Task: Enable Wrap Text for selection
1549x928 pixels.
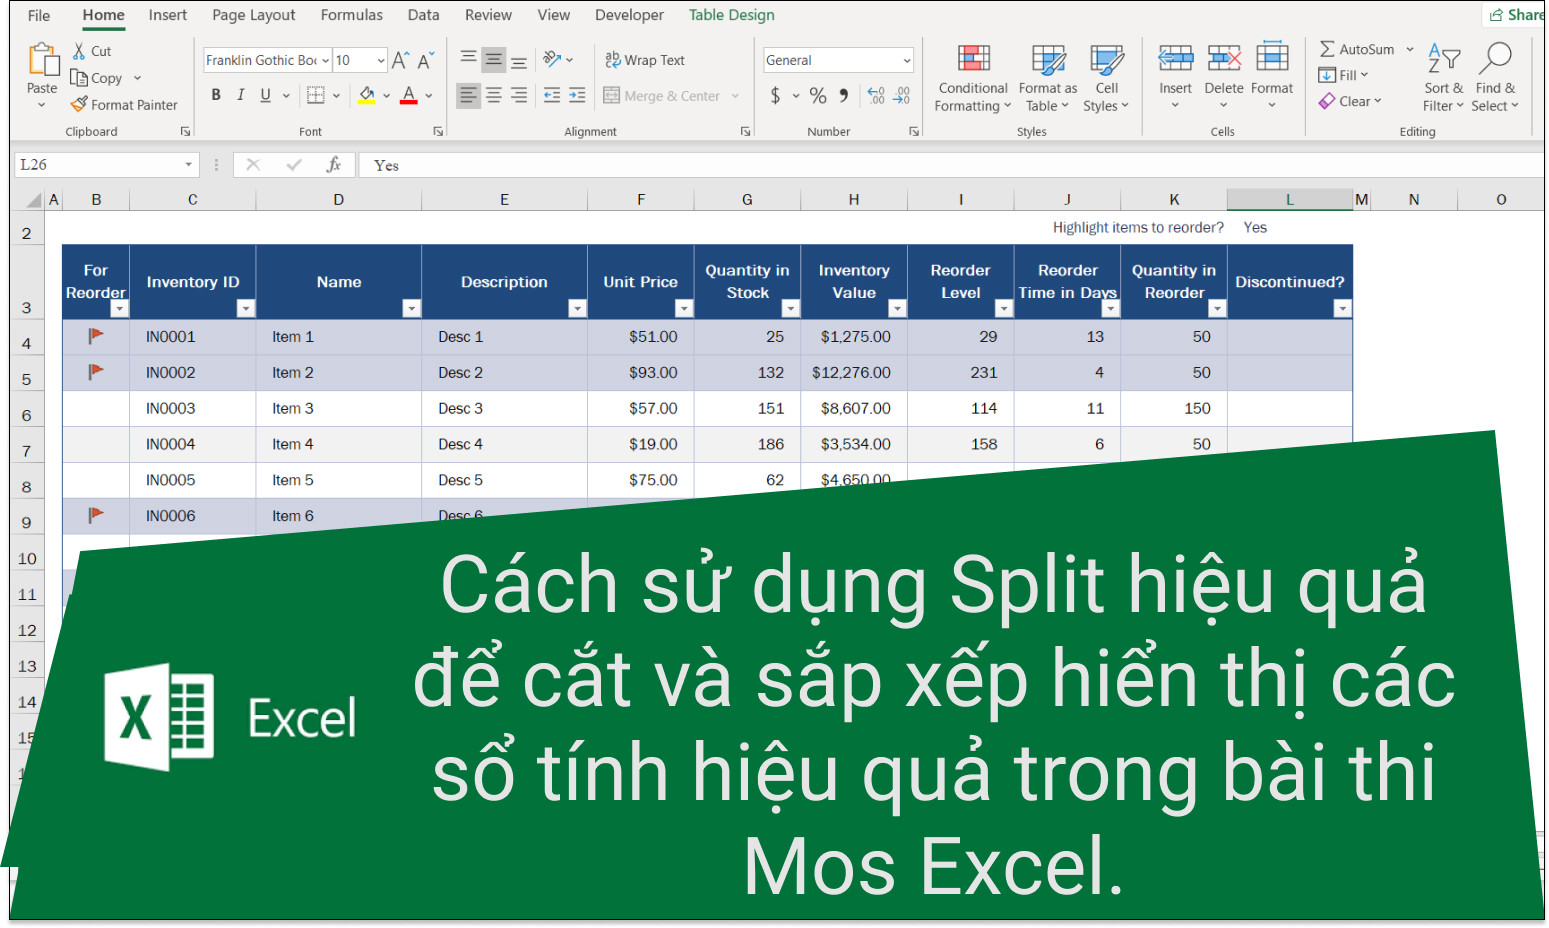Action: tap(645, 60)
